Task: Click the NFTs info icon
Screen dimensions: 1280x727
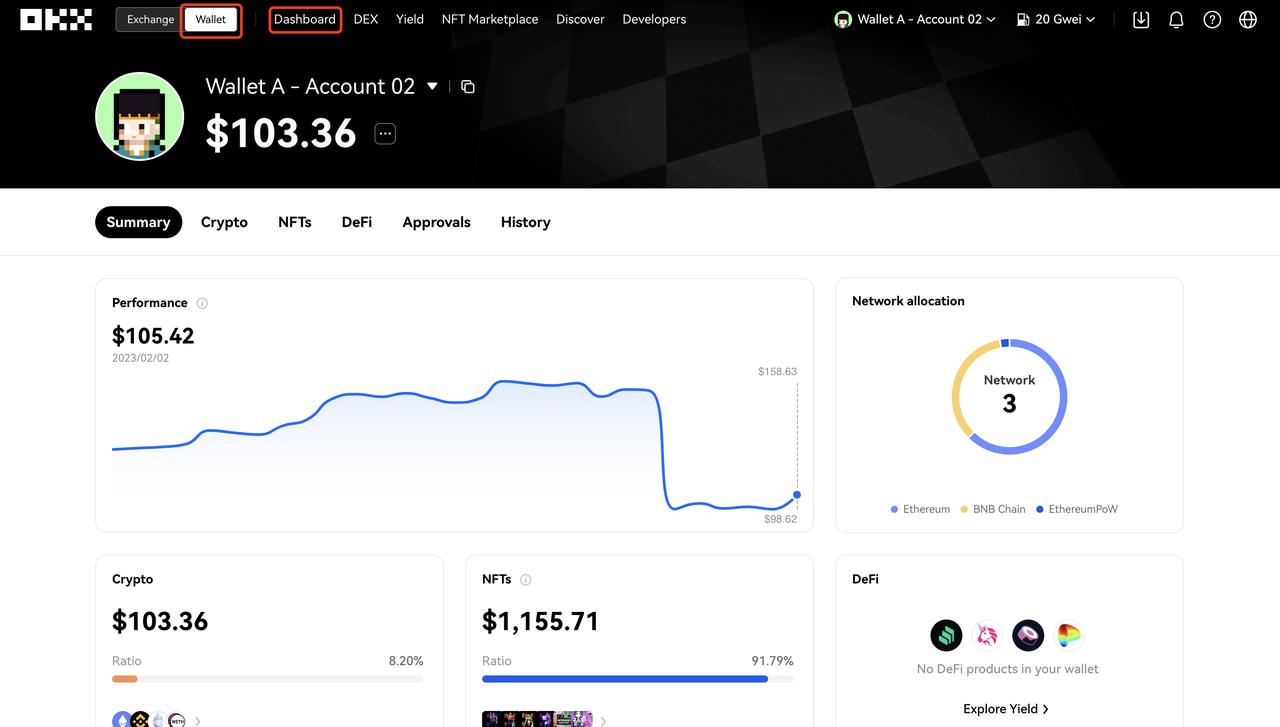Action: pos(526,580)
